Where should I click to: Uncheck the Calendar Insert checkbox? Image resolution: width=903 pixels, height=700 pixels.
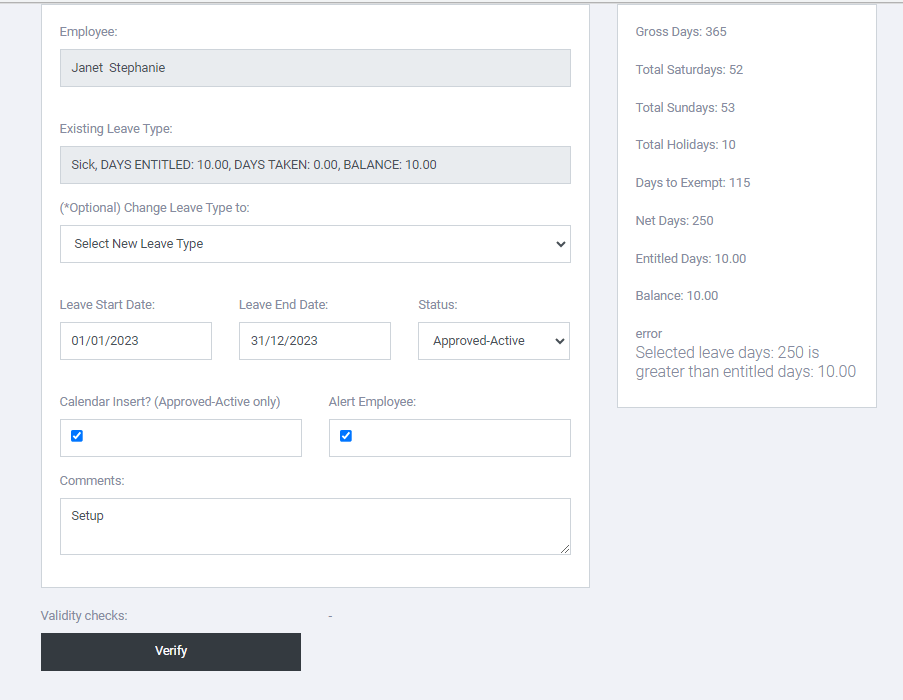77,436
